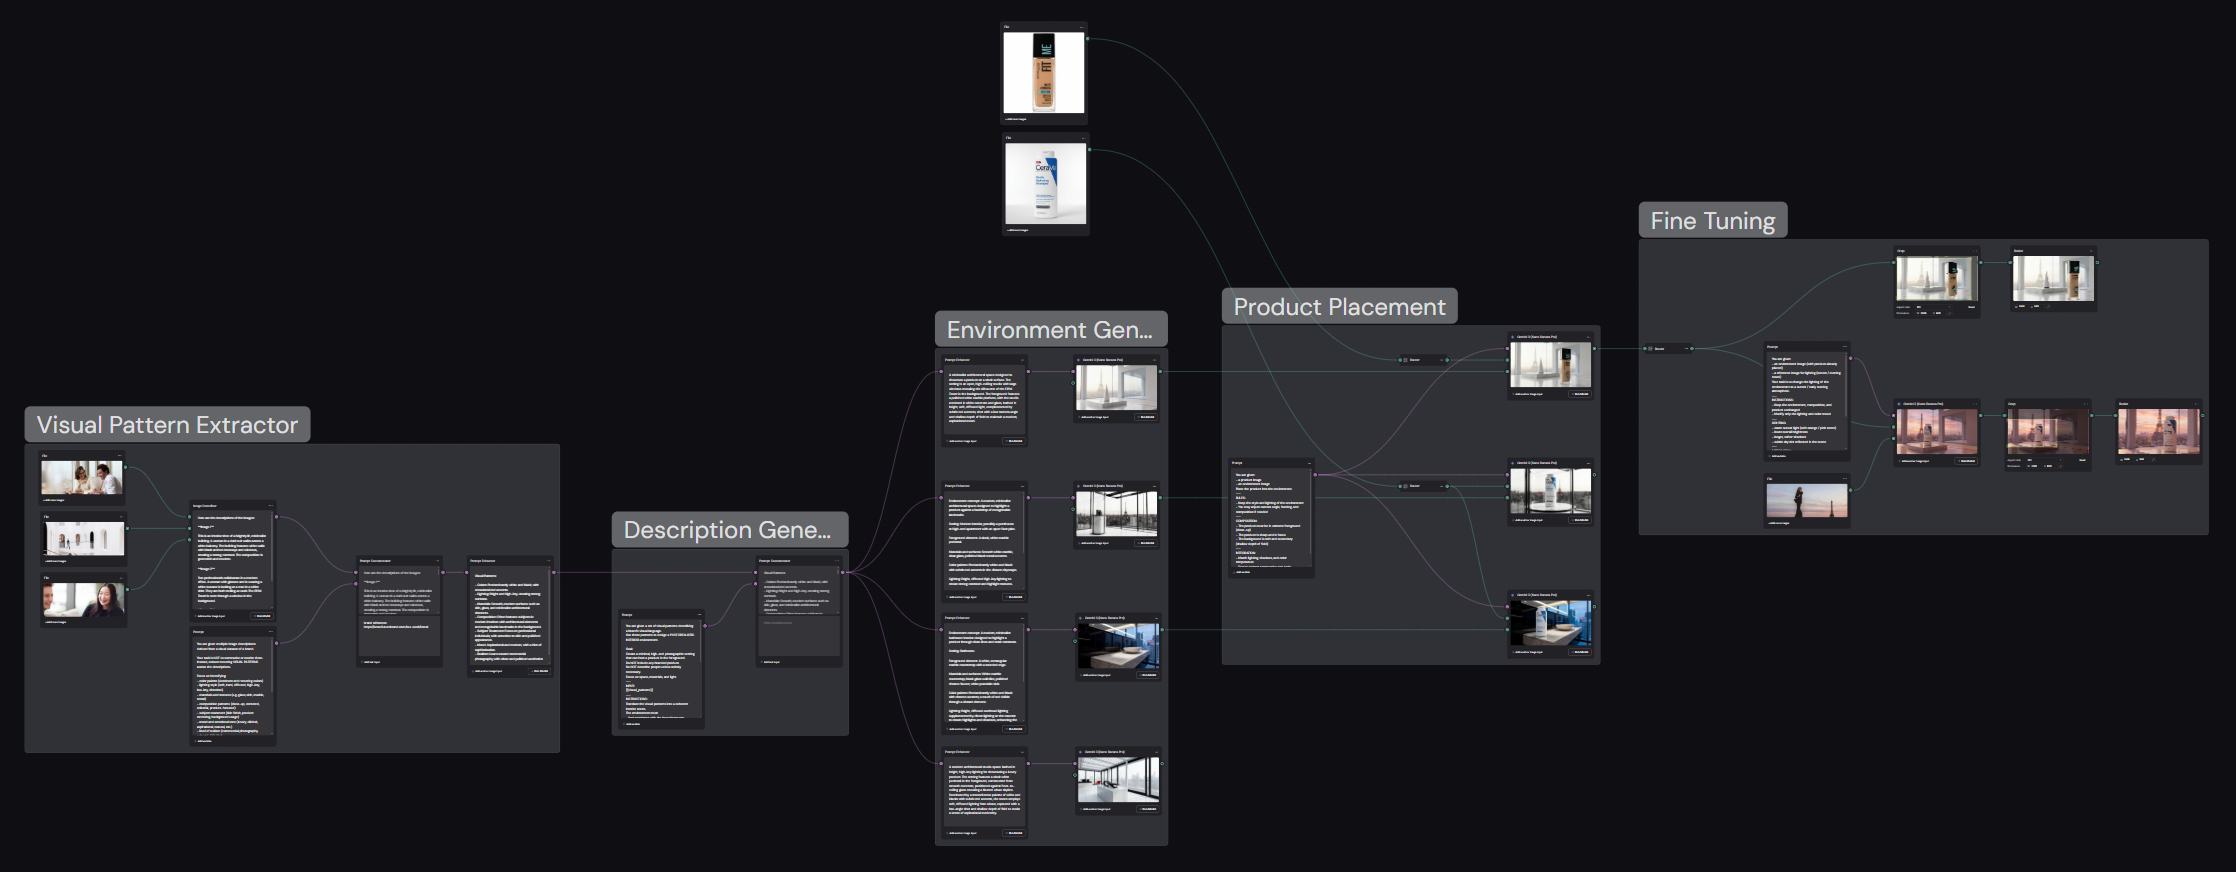Select upper Crop node foundation bottle preview
The image size is (2236, 872).
pyautogui.click(x=1937, y=279)
